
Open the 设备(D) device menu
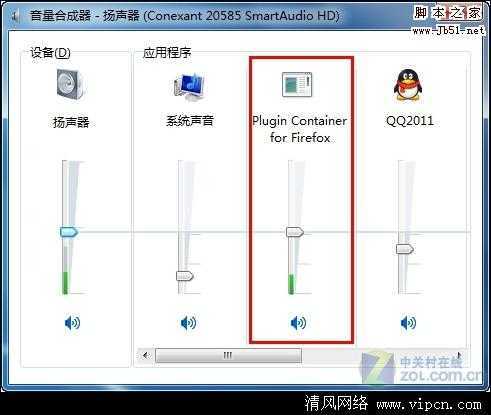pos(50,53)
